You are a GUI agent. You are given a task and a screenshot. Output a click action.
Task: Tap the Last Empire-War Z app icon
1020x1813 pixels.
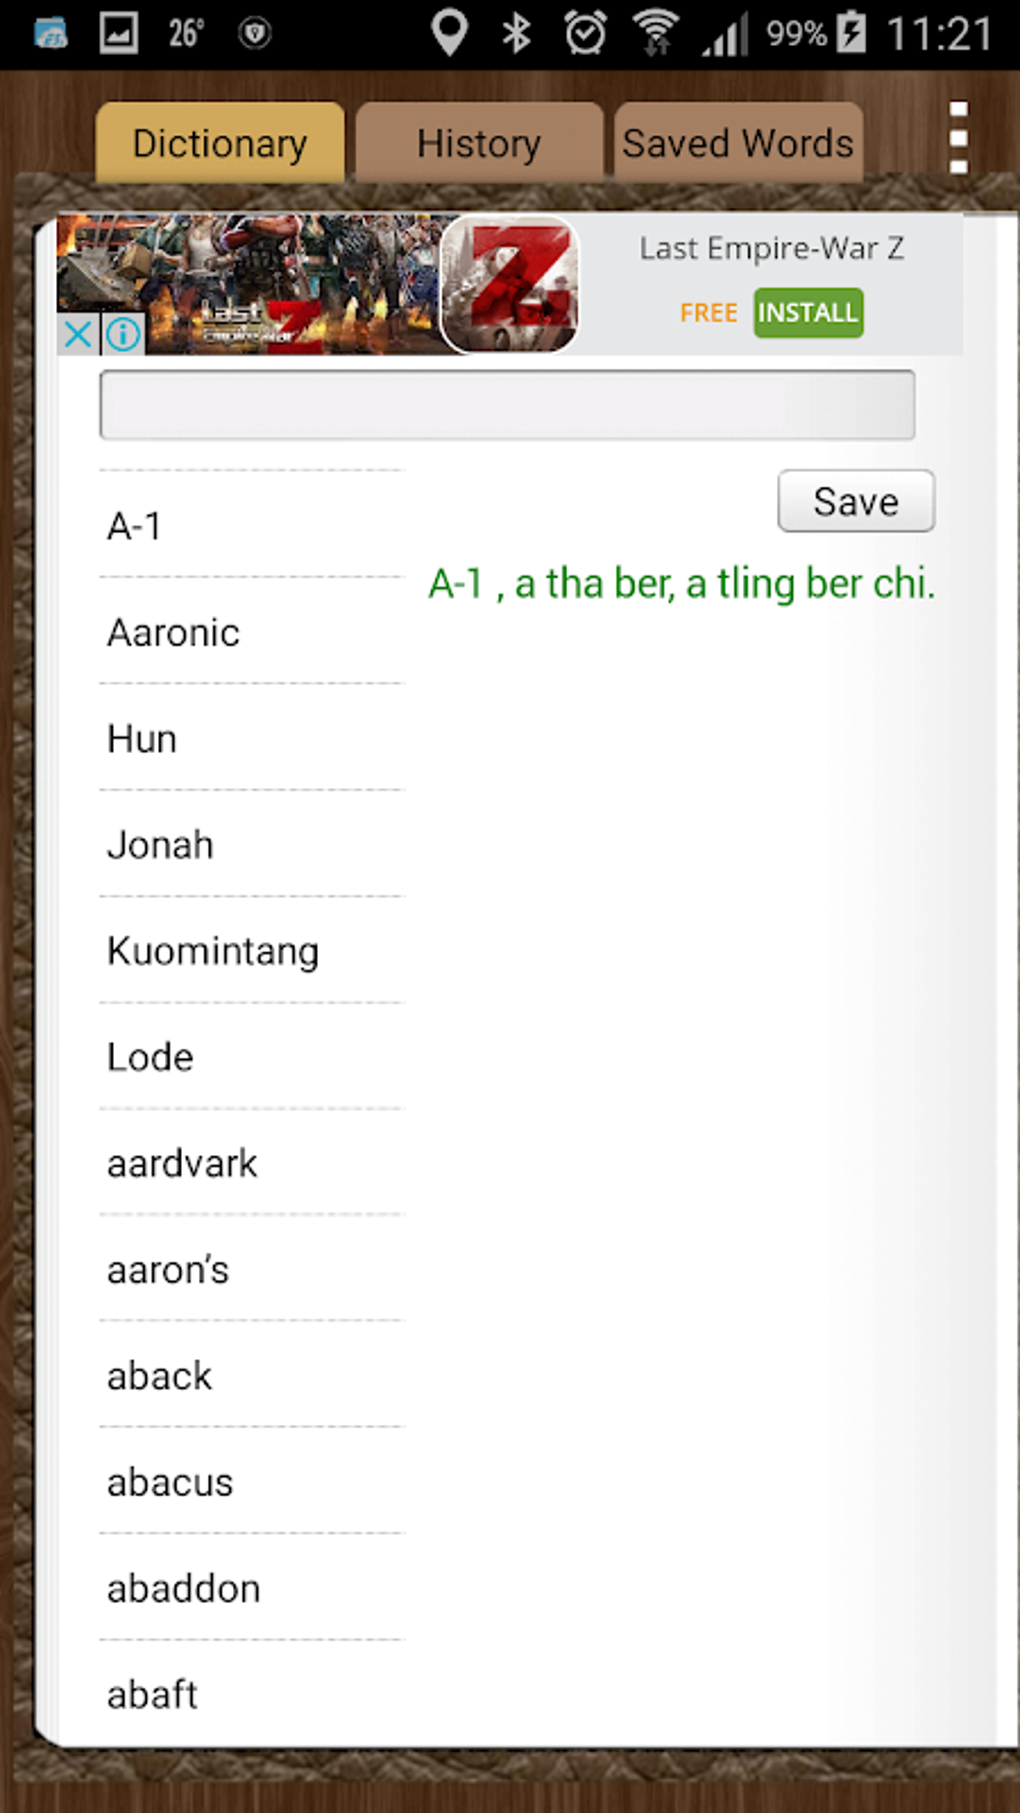point(508,283)
